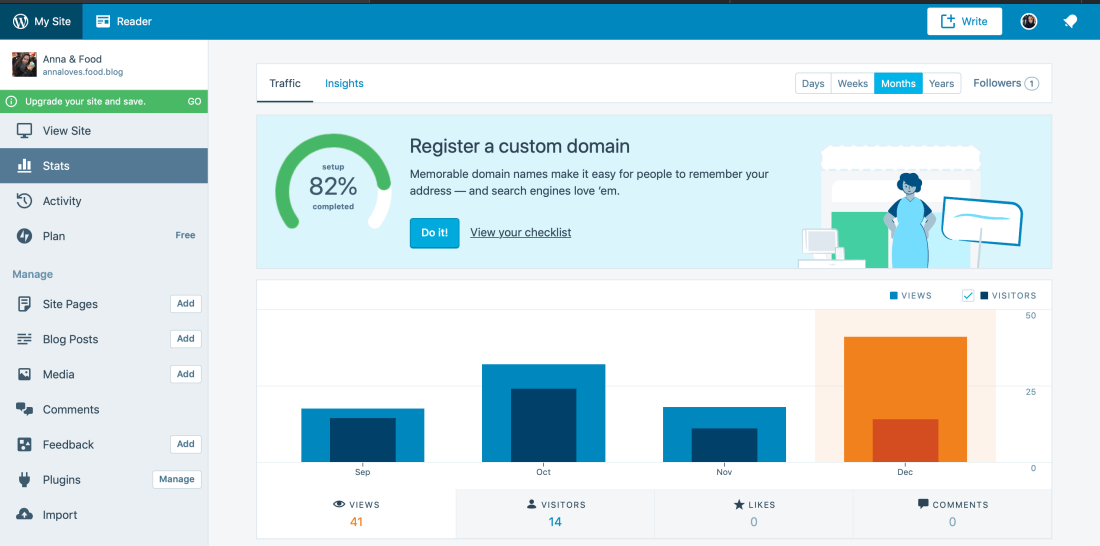Click the Import cloud icon
This screenshot has height=546, width=1100.
tap(24, 515)
